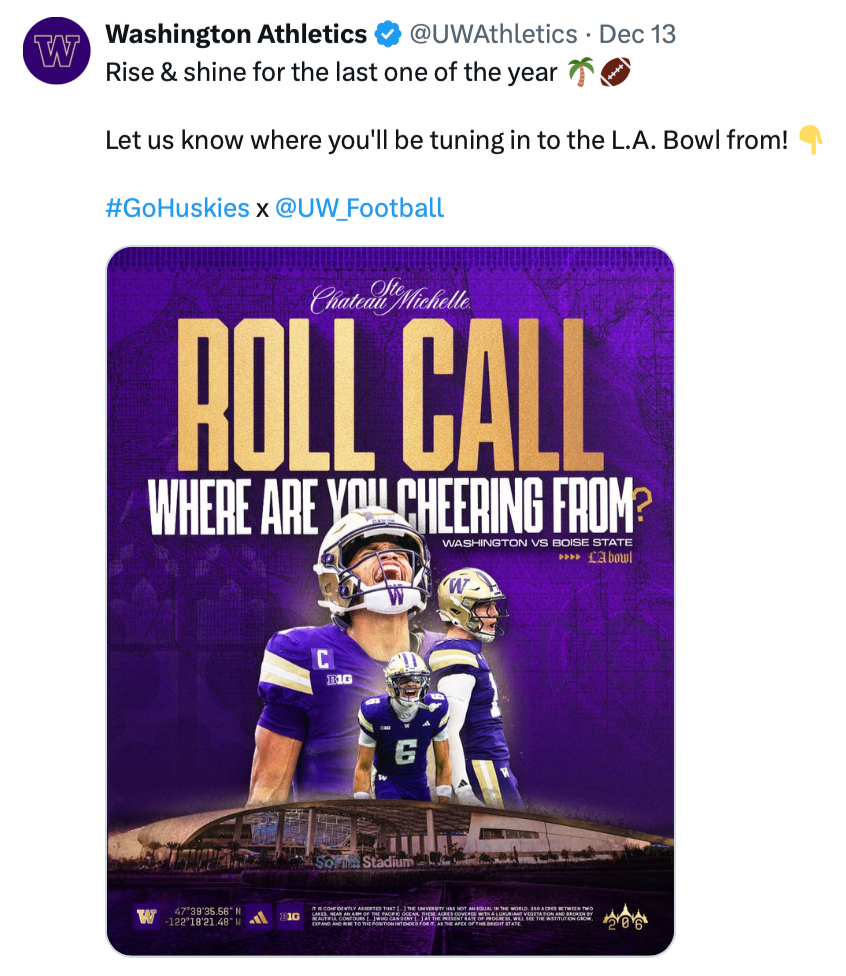Click the football emoji

pyautogui.click(x=614, y=73)
